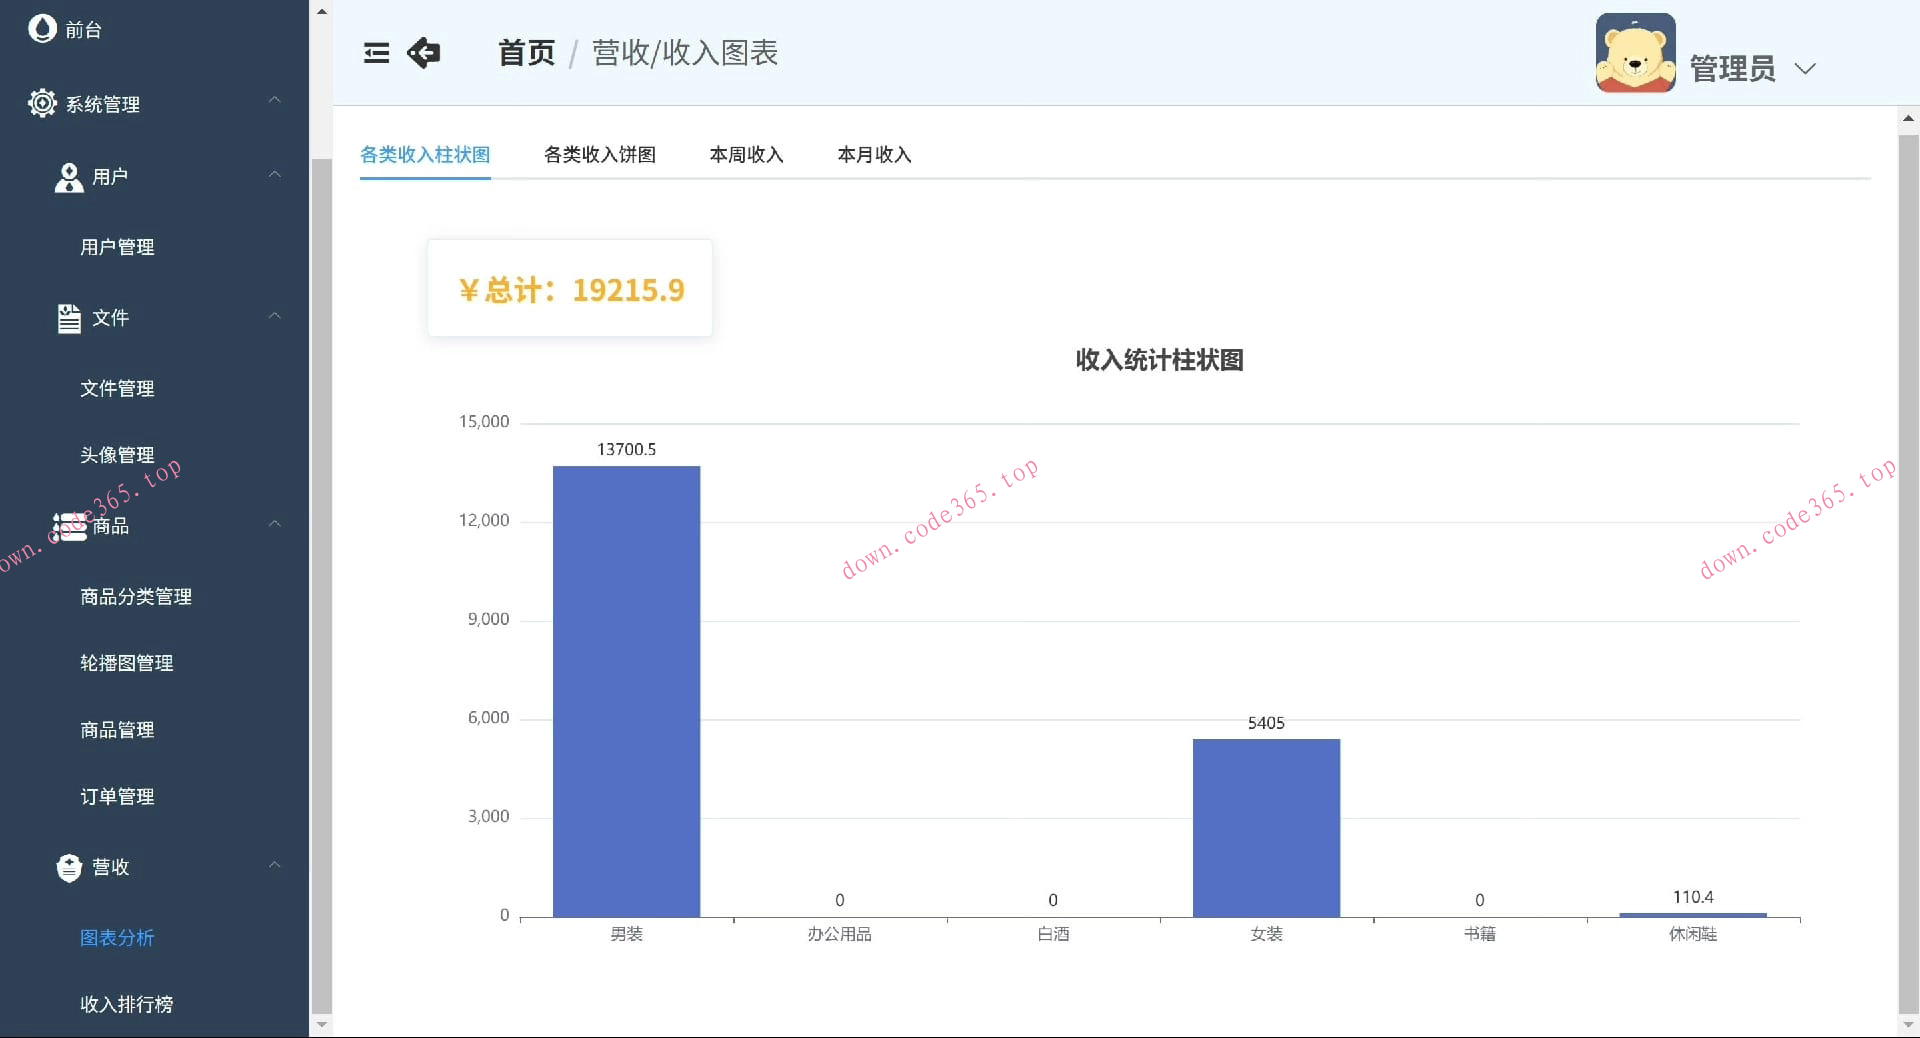
Task: Open 收入排行榜 from sidebar
Action: point(127,1005)
